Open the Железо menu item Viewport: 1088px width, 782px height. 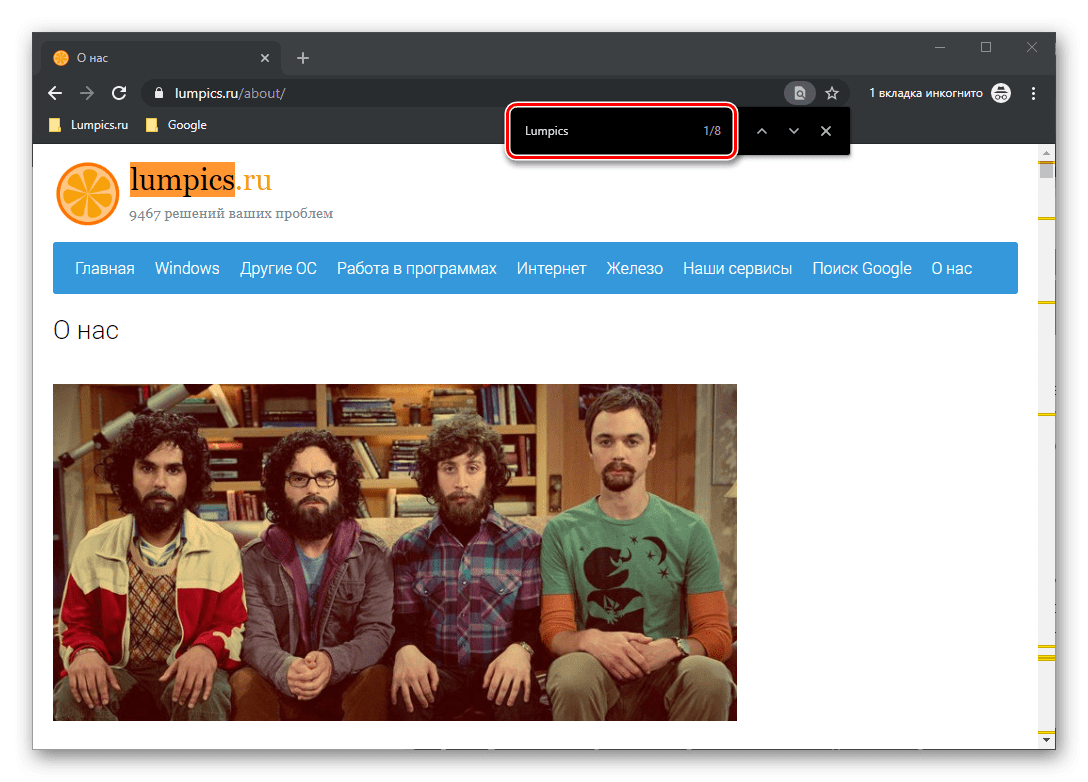pyautogui.click(x=635, y=269)
